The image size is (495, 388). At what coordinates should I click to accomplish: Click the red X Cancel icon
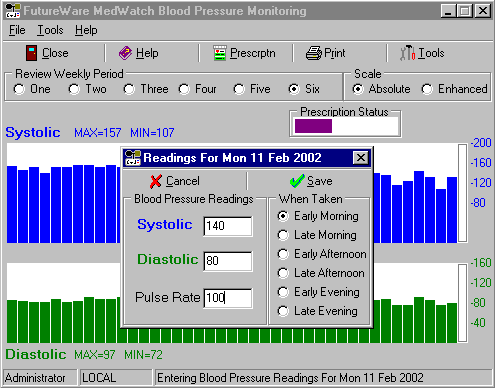156,181
